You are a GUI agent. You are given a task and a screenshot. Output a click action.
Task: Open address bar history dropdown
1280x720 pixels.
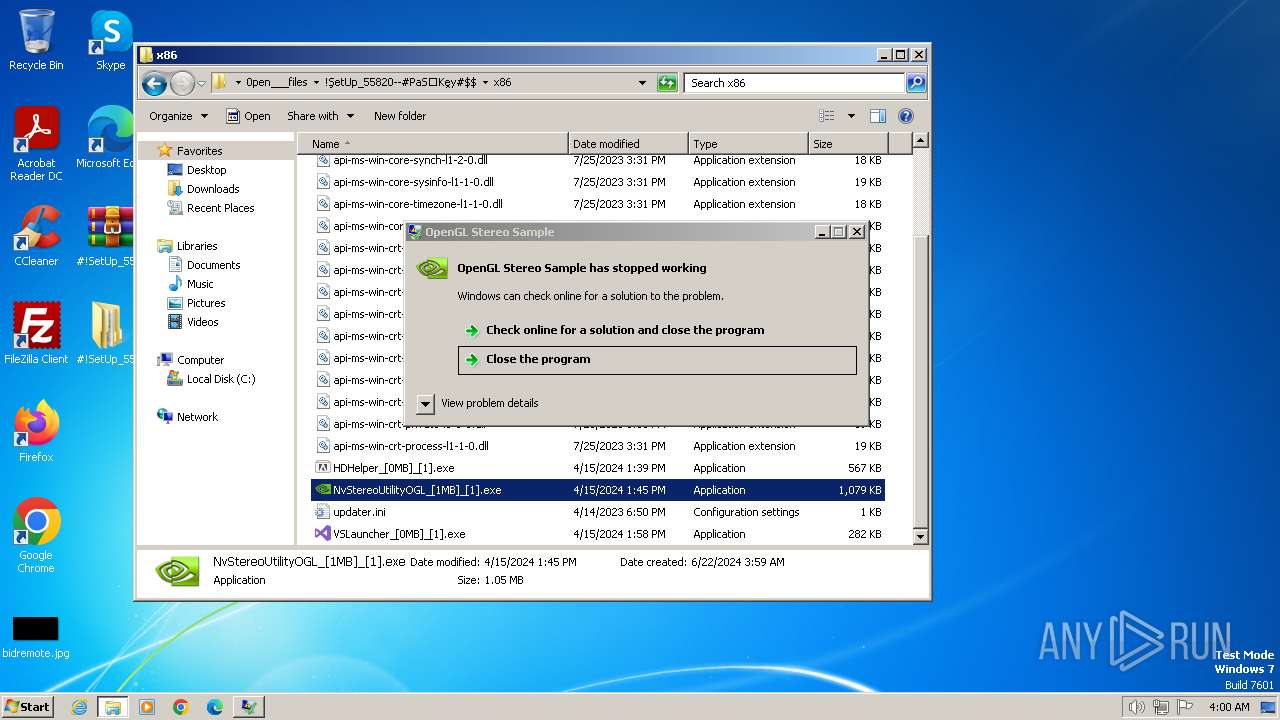(x=642, y=83)
